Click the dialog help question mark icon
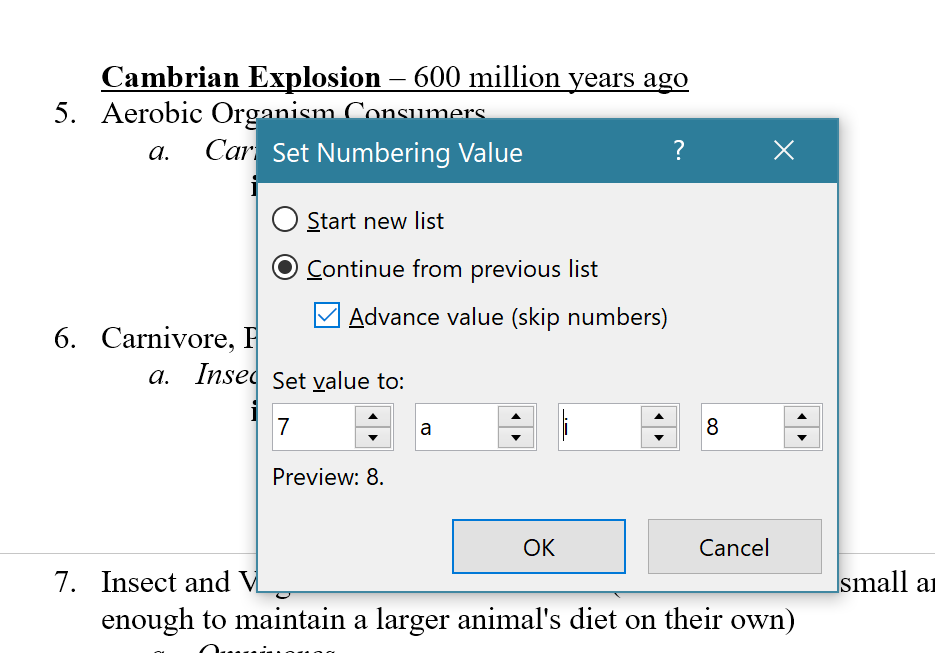The width and height of the screenshot is (935, 653). (x=679, y=151)
